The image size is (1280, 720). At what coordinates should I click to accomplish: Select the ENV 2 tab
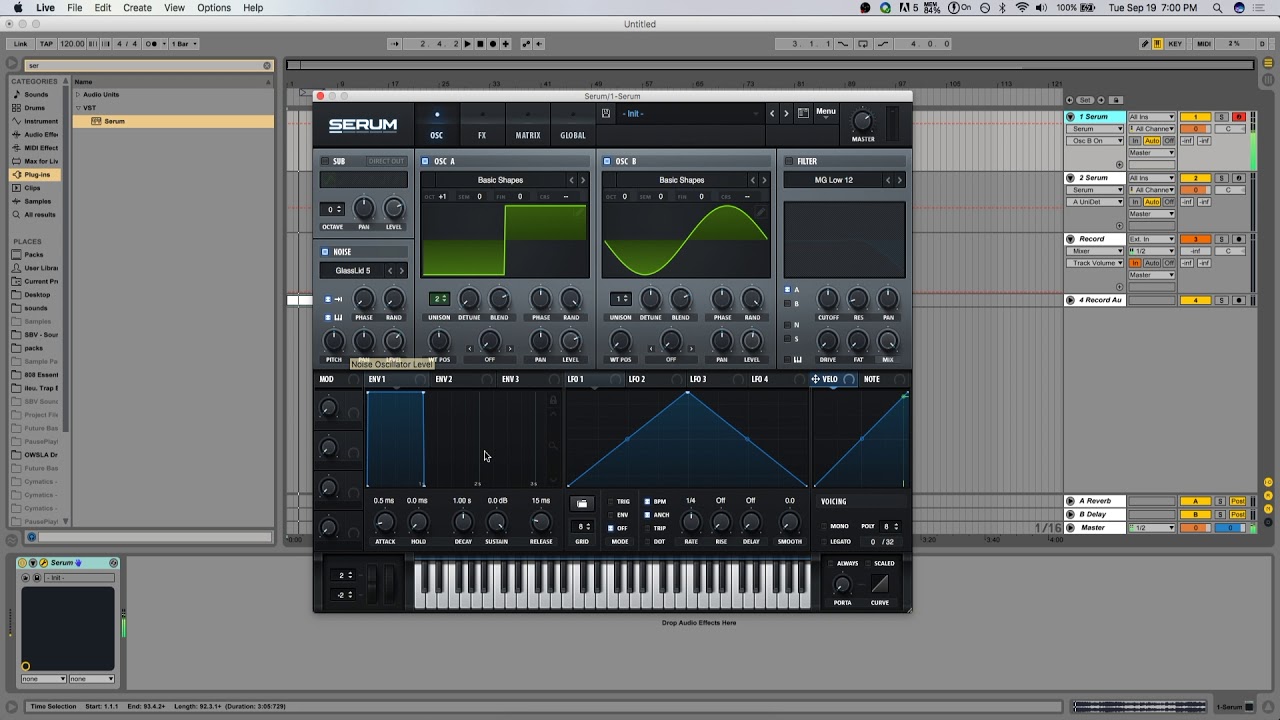tap(444, 380)
